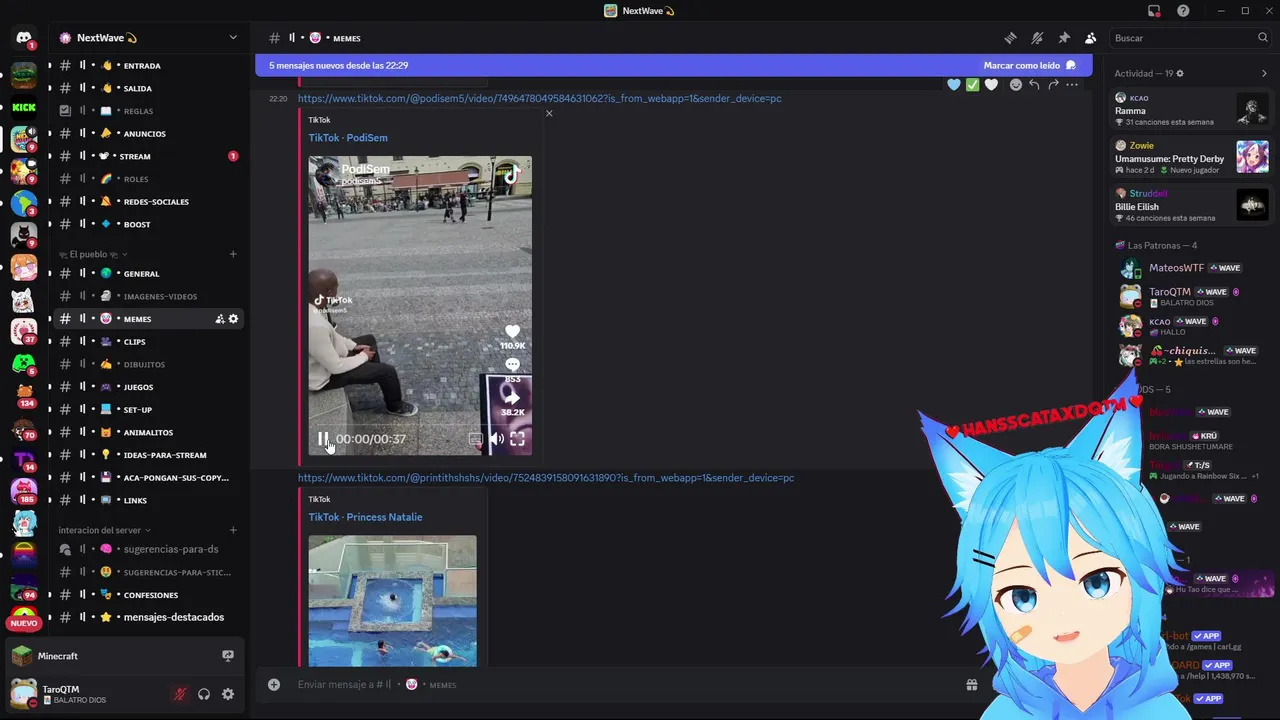Click NUEVO unread mentions pill
Viewport: 1280px width, 720px height.
[24, 623]
